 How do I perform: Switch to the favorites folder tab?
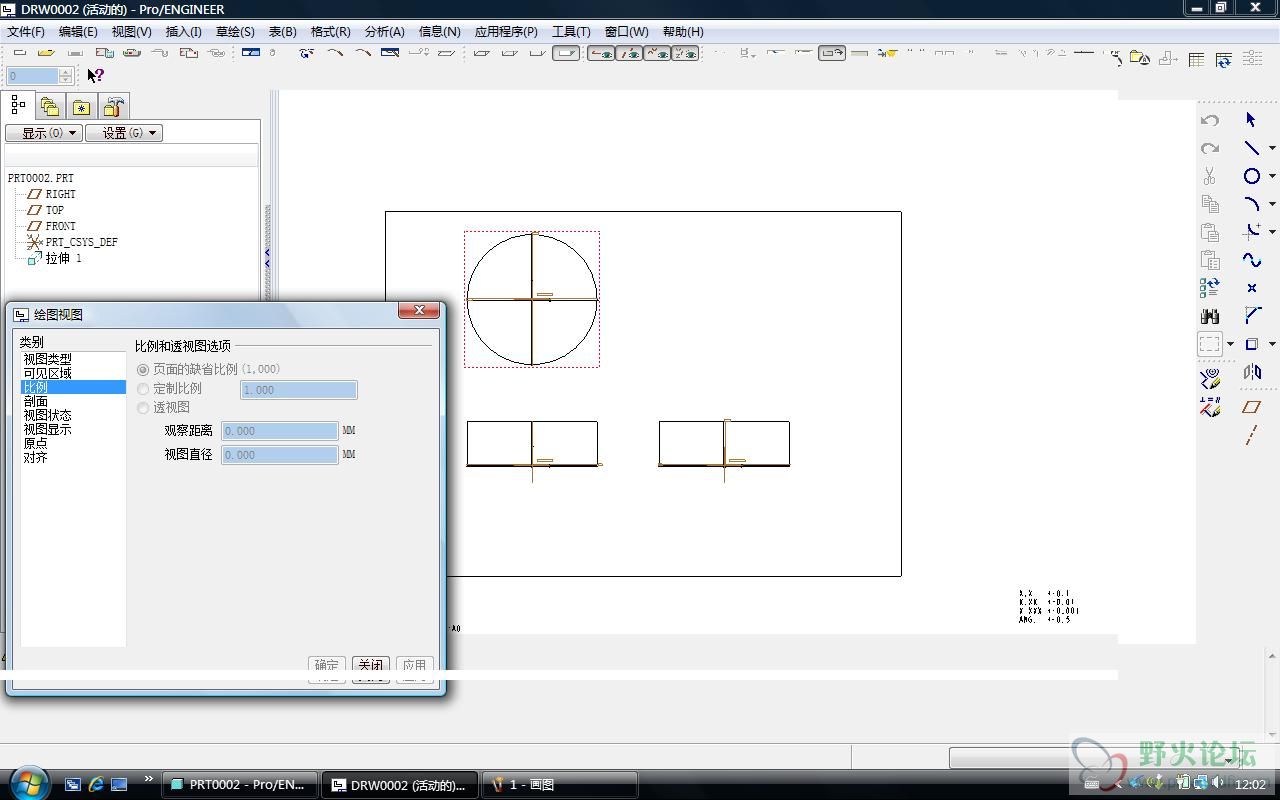click(82, 106)
